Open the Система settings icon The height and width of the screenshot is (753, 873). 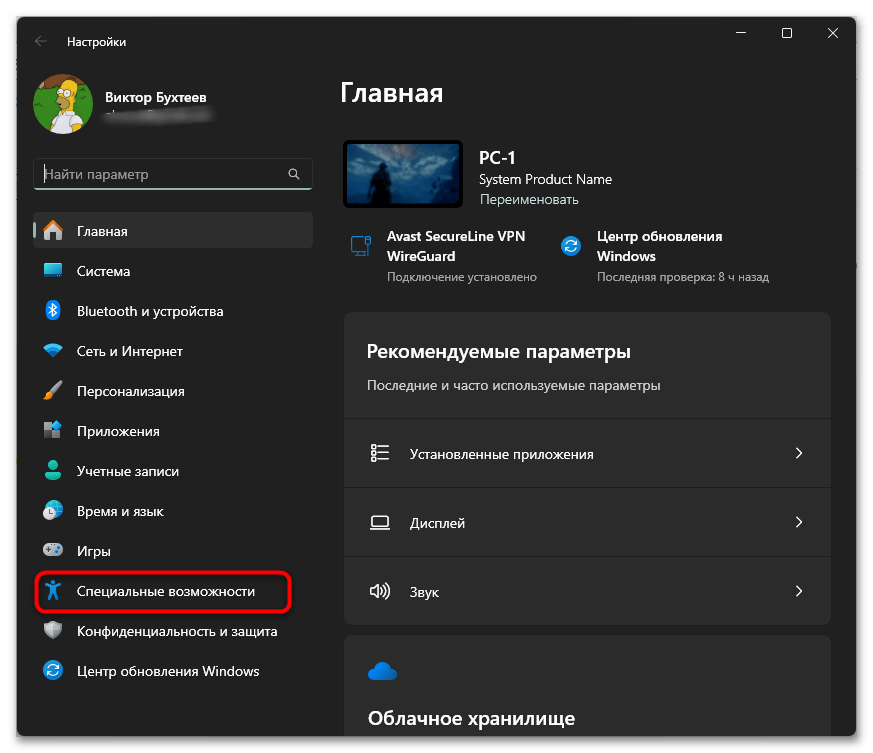[x=53, y=270]
